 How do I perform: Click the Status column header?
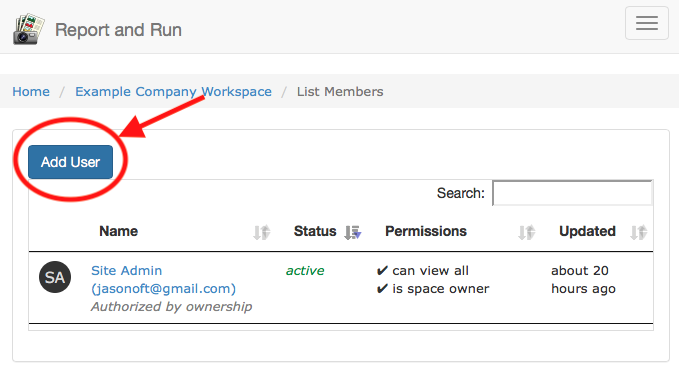pos(315,231)
